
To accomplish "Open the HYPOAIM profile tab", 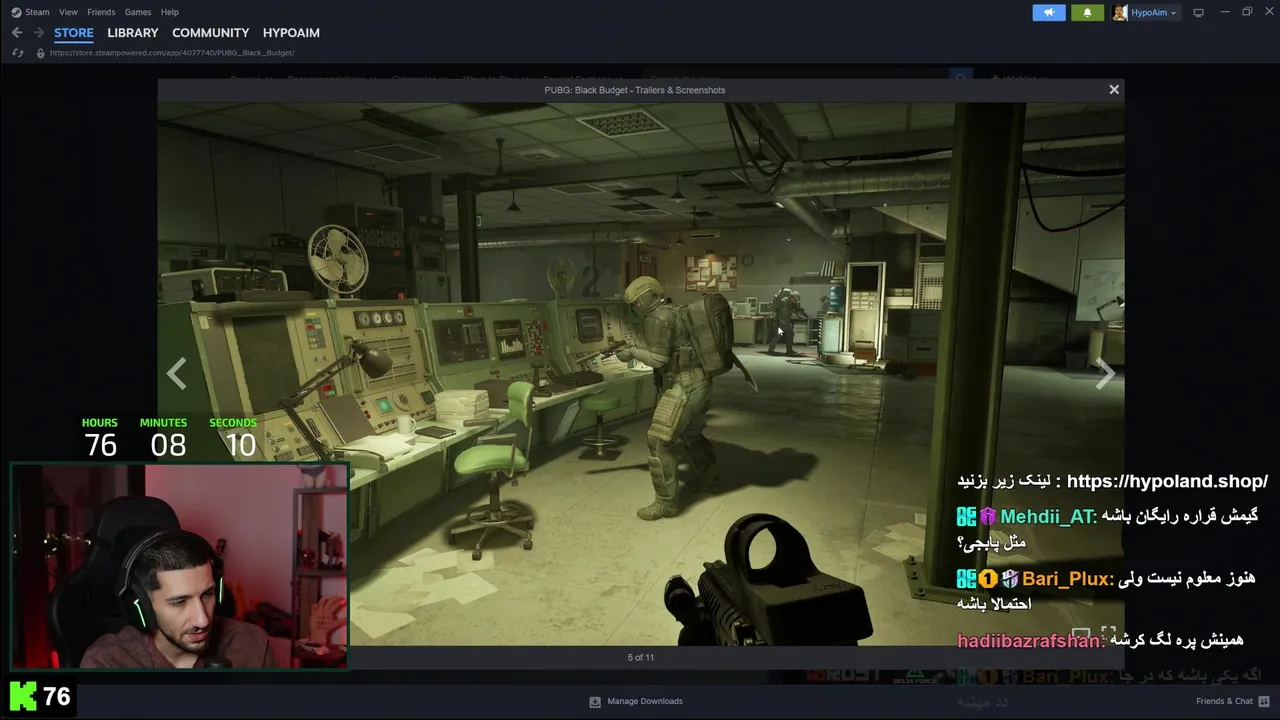I will click(x=291, y=33).
